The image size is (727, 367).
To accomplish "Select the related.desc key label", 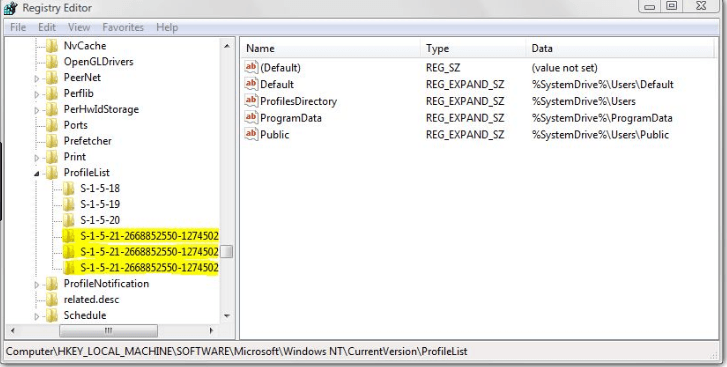I will [x=91, y=299].
